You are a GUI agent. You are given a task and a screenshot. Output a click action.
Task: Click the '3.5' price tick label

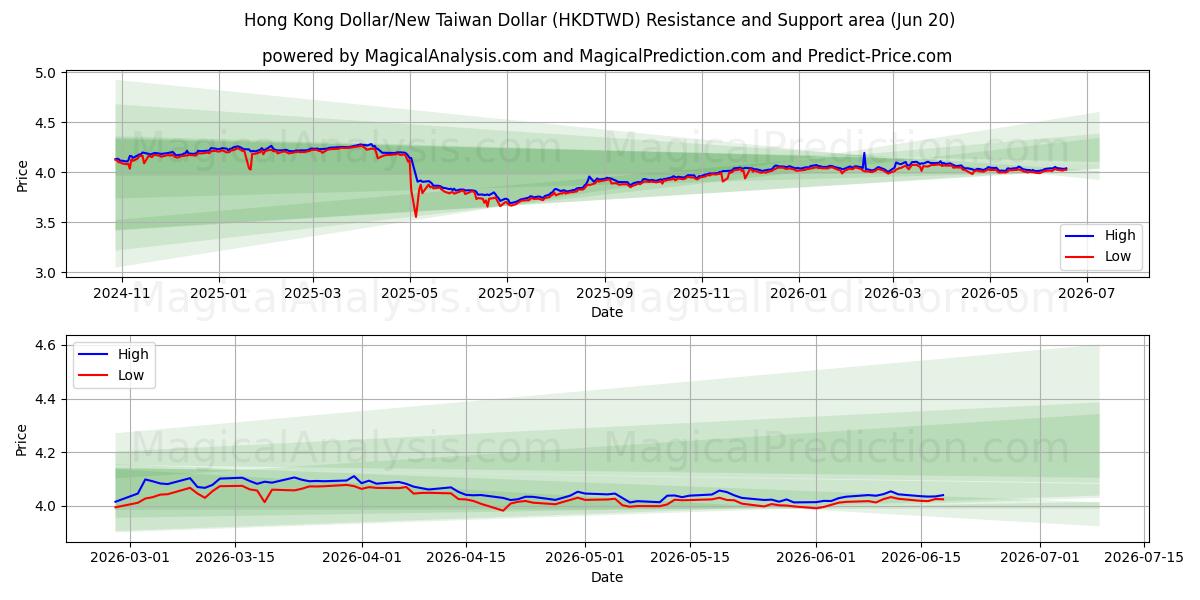(x=46, y=223)
